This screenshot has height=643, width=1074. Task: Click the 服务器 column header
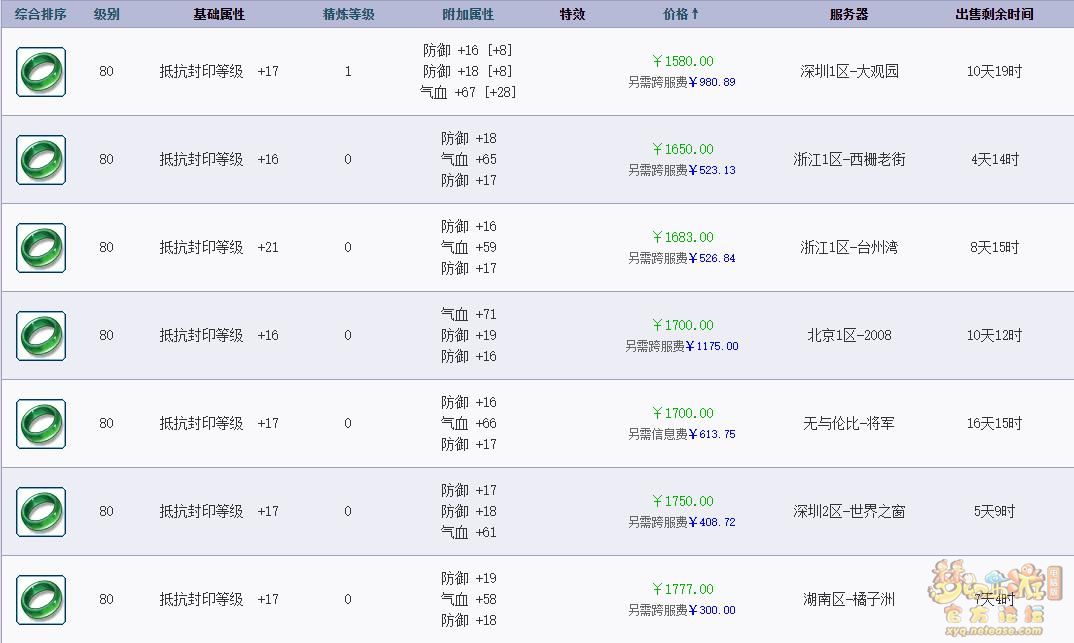point(849,15)
